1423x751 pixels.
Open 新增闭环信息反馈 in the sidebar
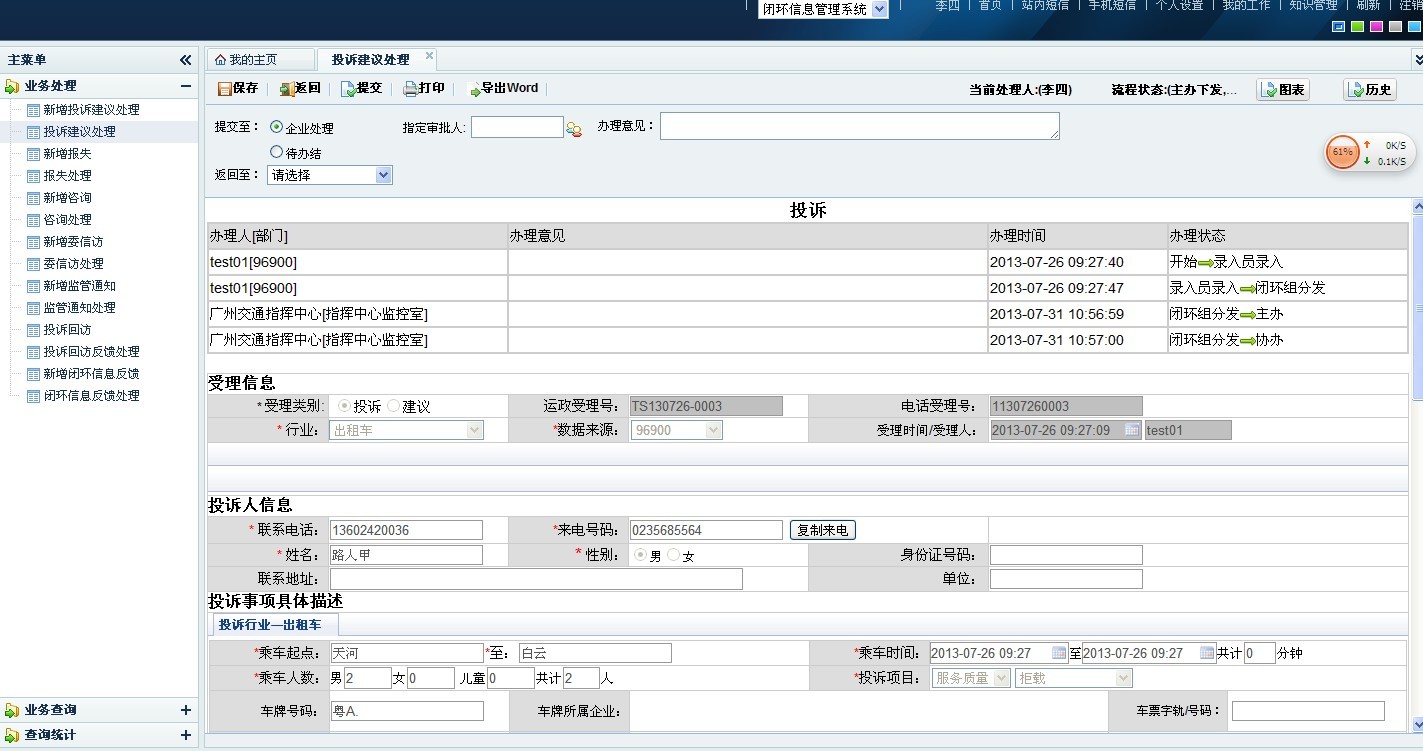click(x=91, y=374)
